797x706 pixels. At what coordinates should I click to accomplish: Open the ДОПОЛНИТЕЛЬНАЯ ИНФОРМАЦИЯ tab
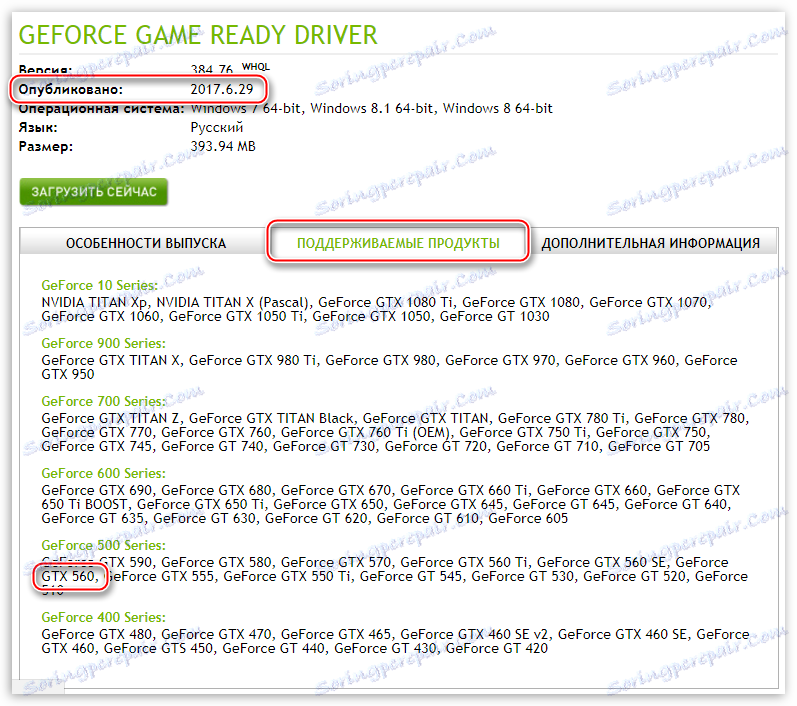tap(650, 243)
